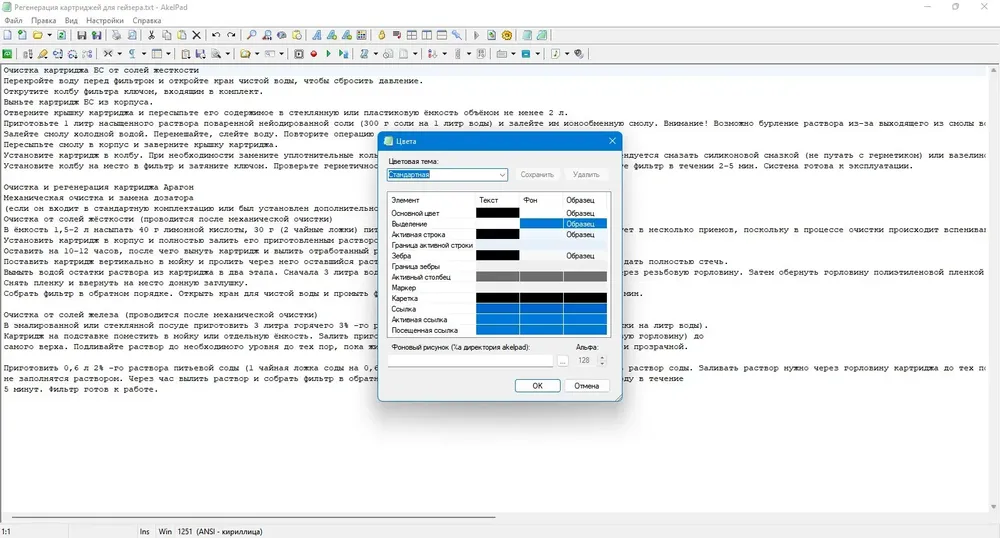Open the Настройки menu
This screenshot has width=1000, height=538.
(x=105, y=20)
